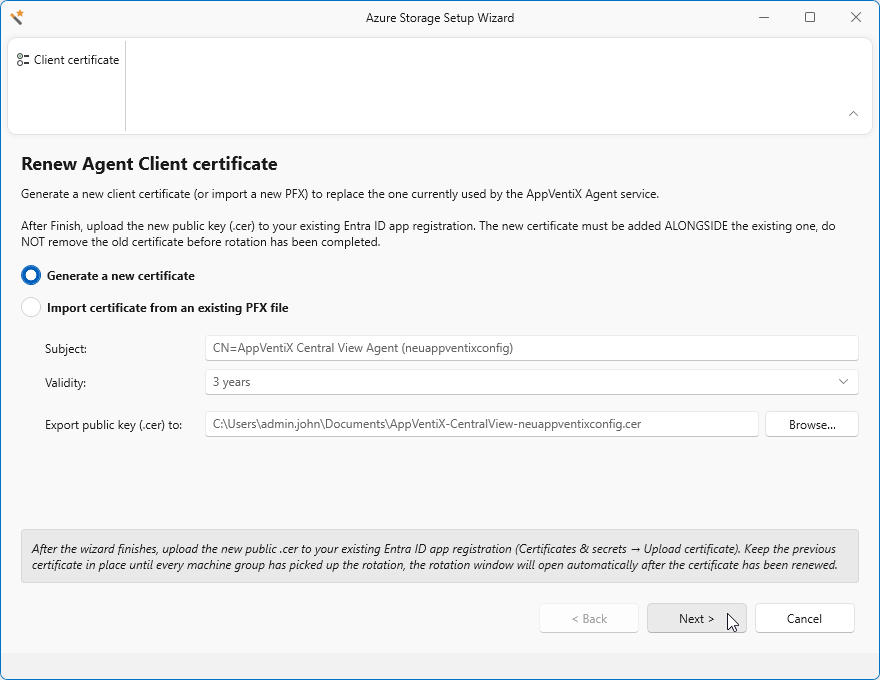Image resolution: width=880 pixels, height=680 pixels.
Task: Open the Validity dropdown showing 3 years
Action: 531,382
